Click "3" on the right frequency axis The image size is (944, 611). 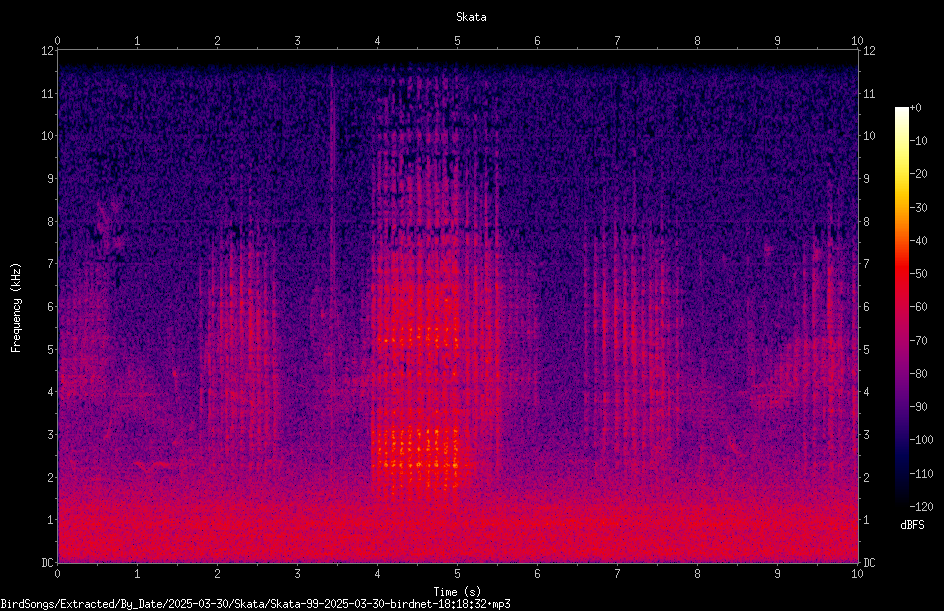(x=866, y=435)
